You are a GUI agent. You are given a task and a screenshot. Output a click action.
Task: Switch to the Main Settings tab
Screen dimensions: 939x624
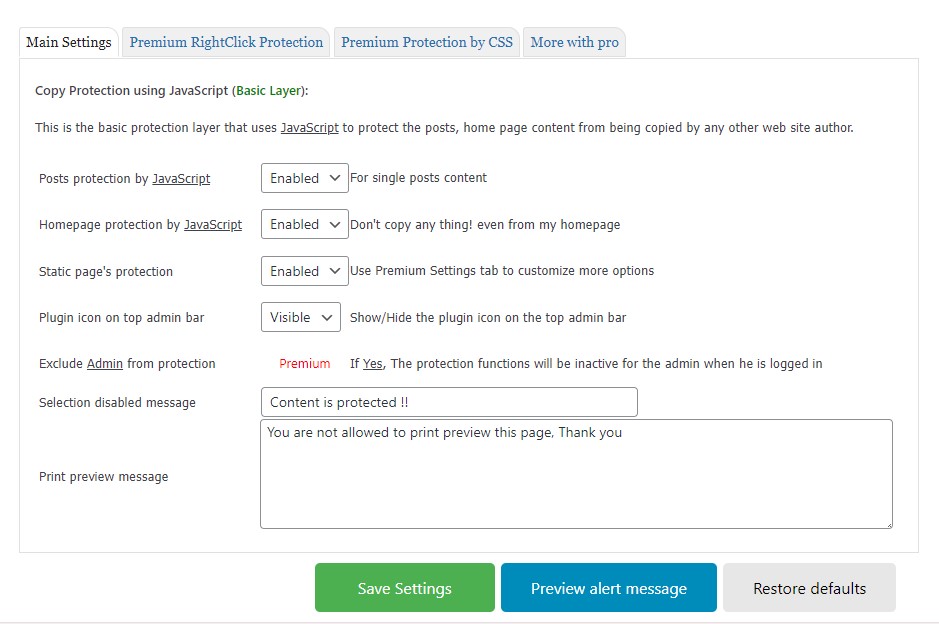click(x=69, y=42)
